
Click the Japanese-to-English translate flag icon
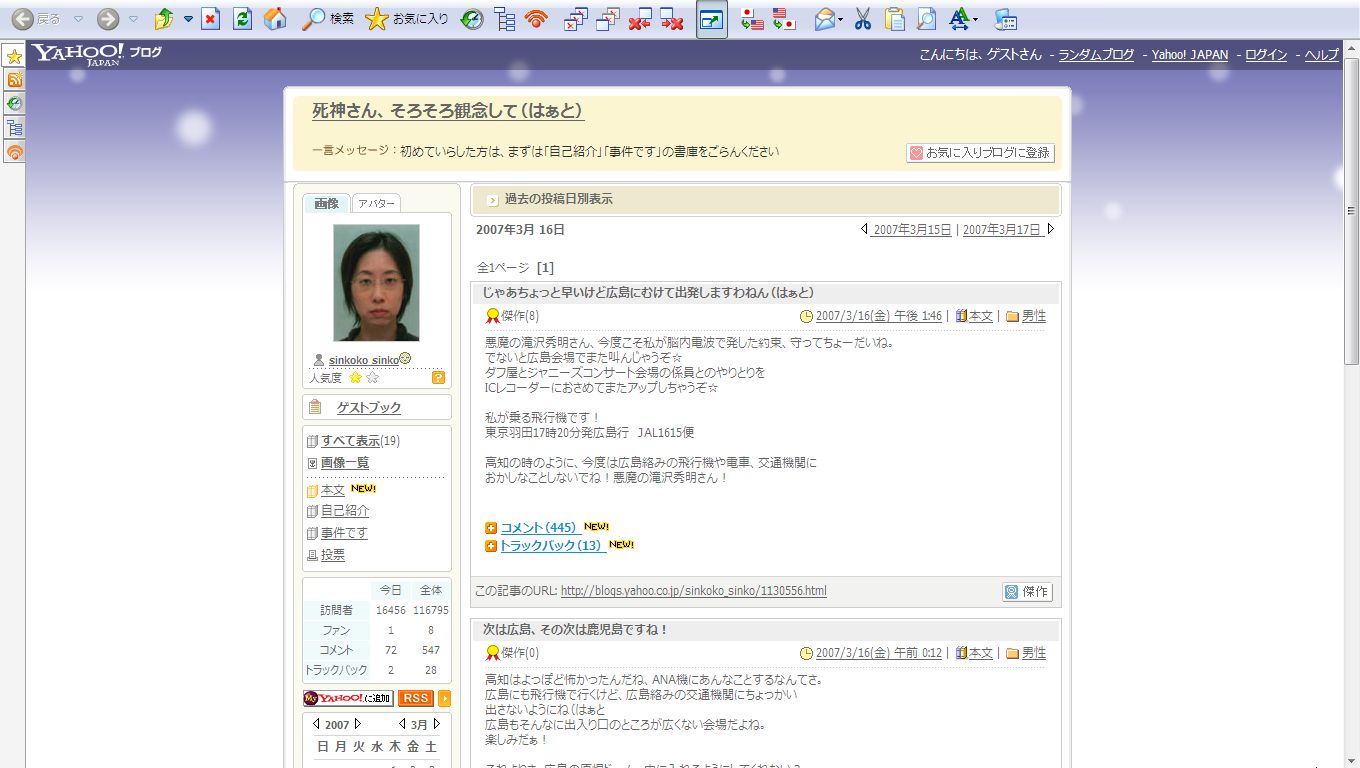753,19
